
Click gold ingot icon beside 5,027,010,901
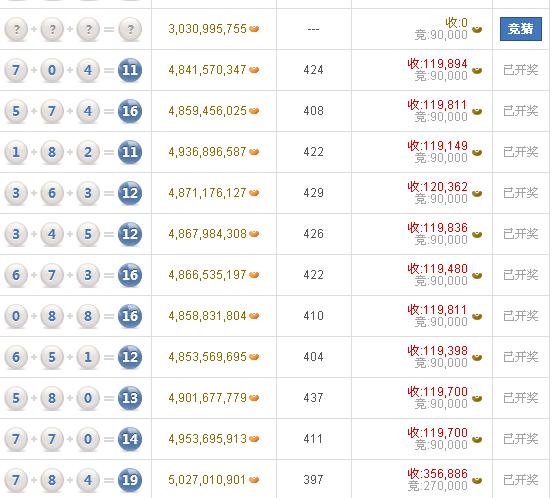pos(254,480)
